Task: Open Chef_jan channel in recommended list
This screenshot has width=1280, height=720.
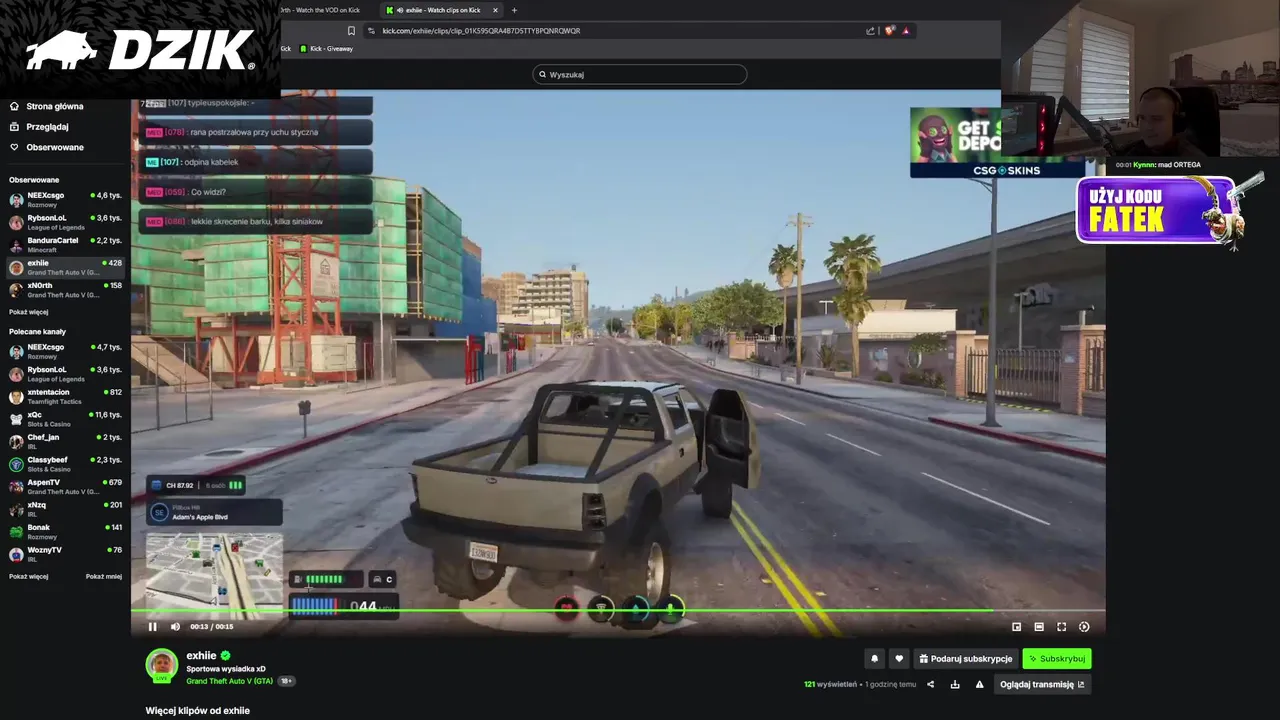Action: (x=65, y=441)
